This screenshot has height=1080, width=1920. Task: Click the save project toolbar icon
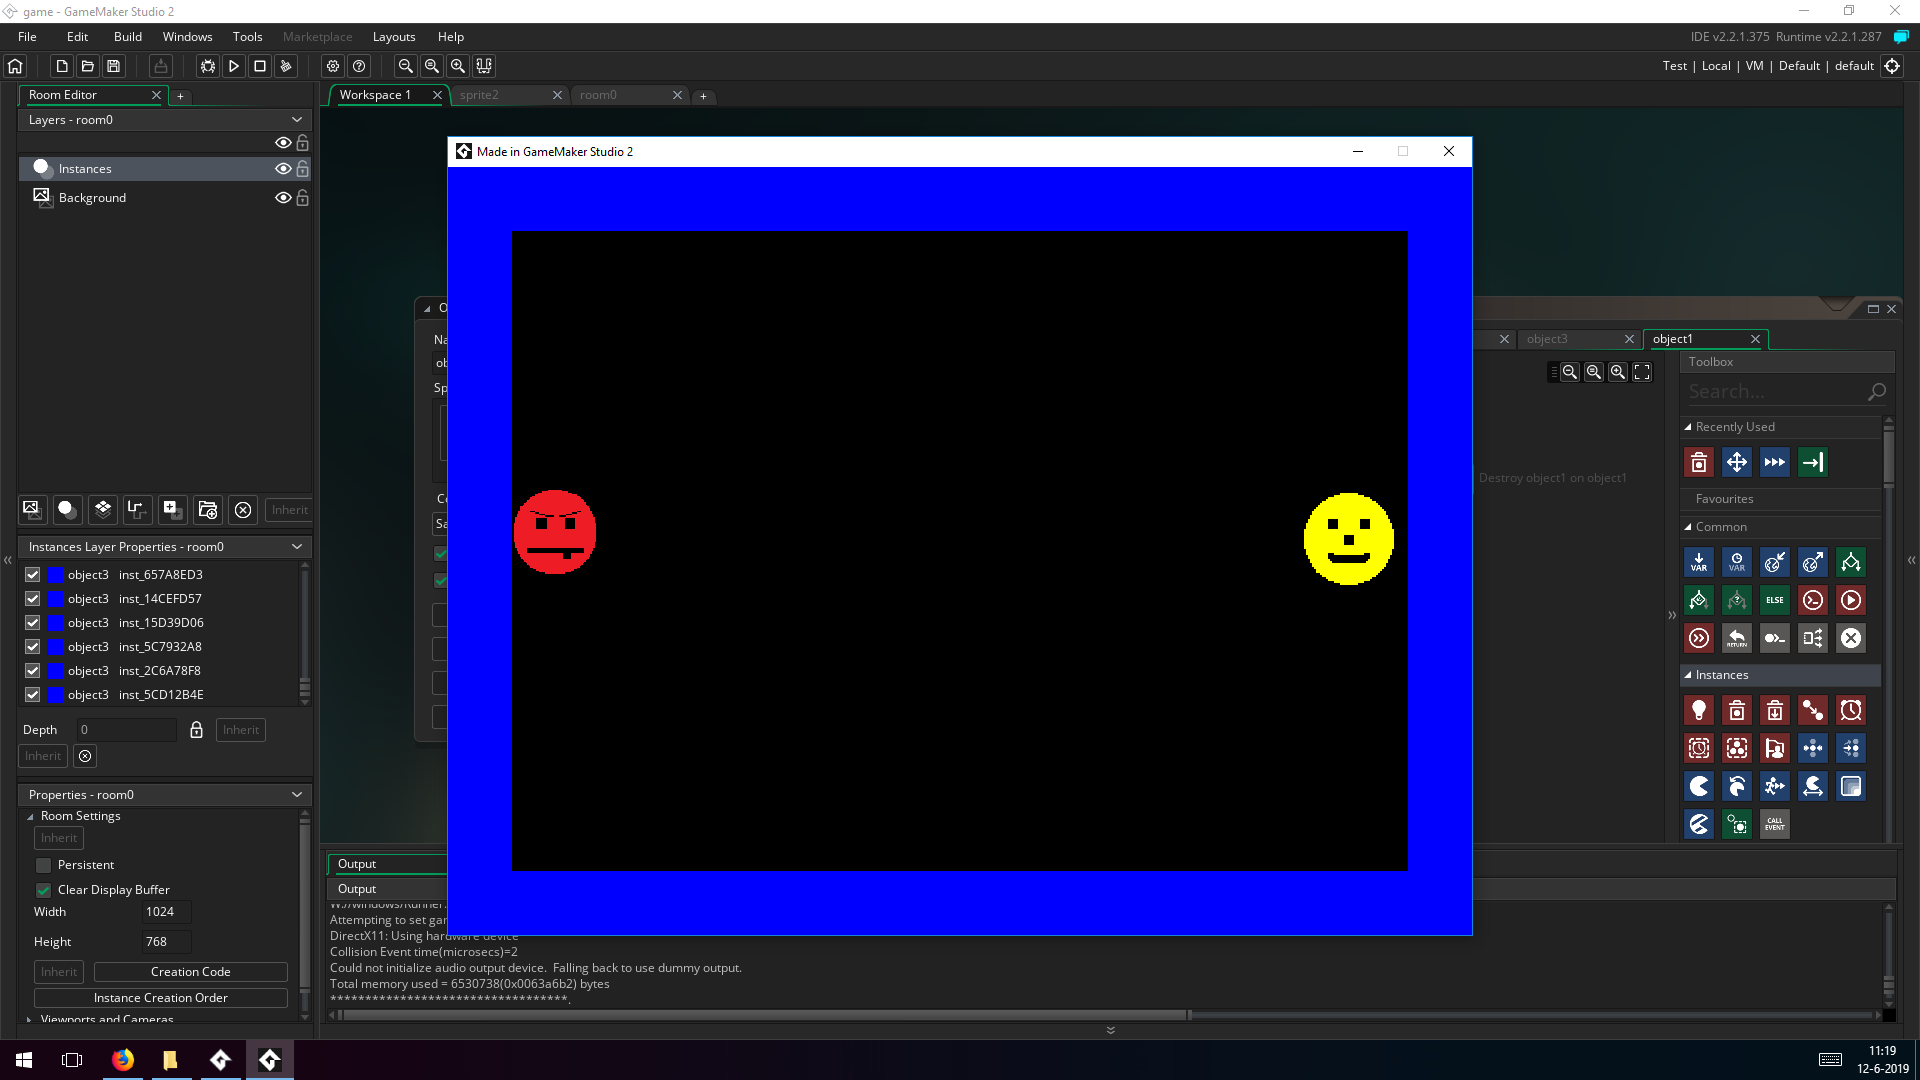[114, 66]
